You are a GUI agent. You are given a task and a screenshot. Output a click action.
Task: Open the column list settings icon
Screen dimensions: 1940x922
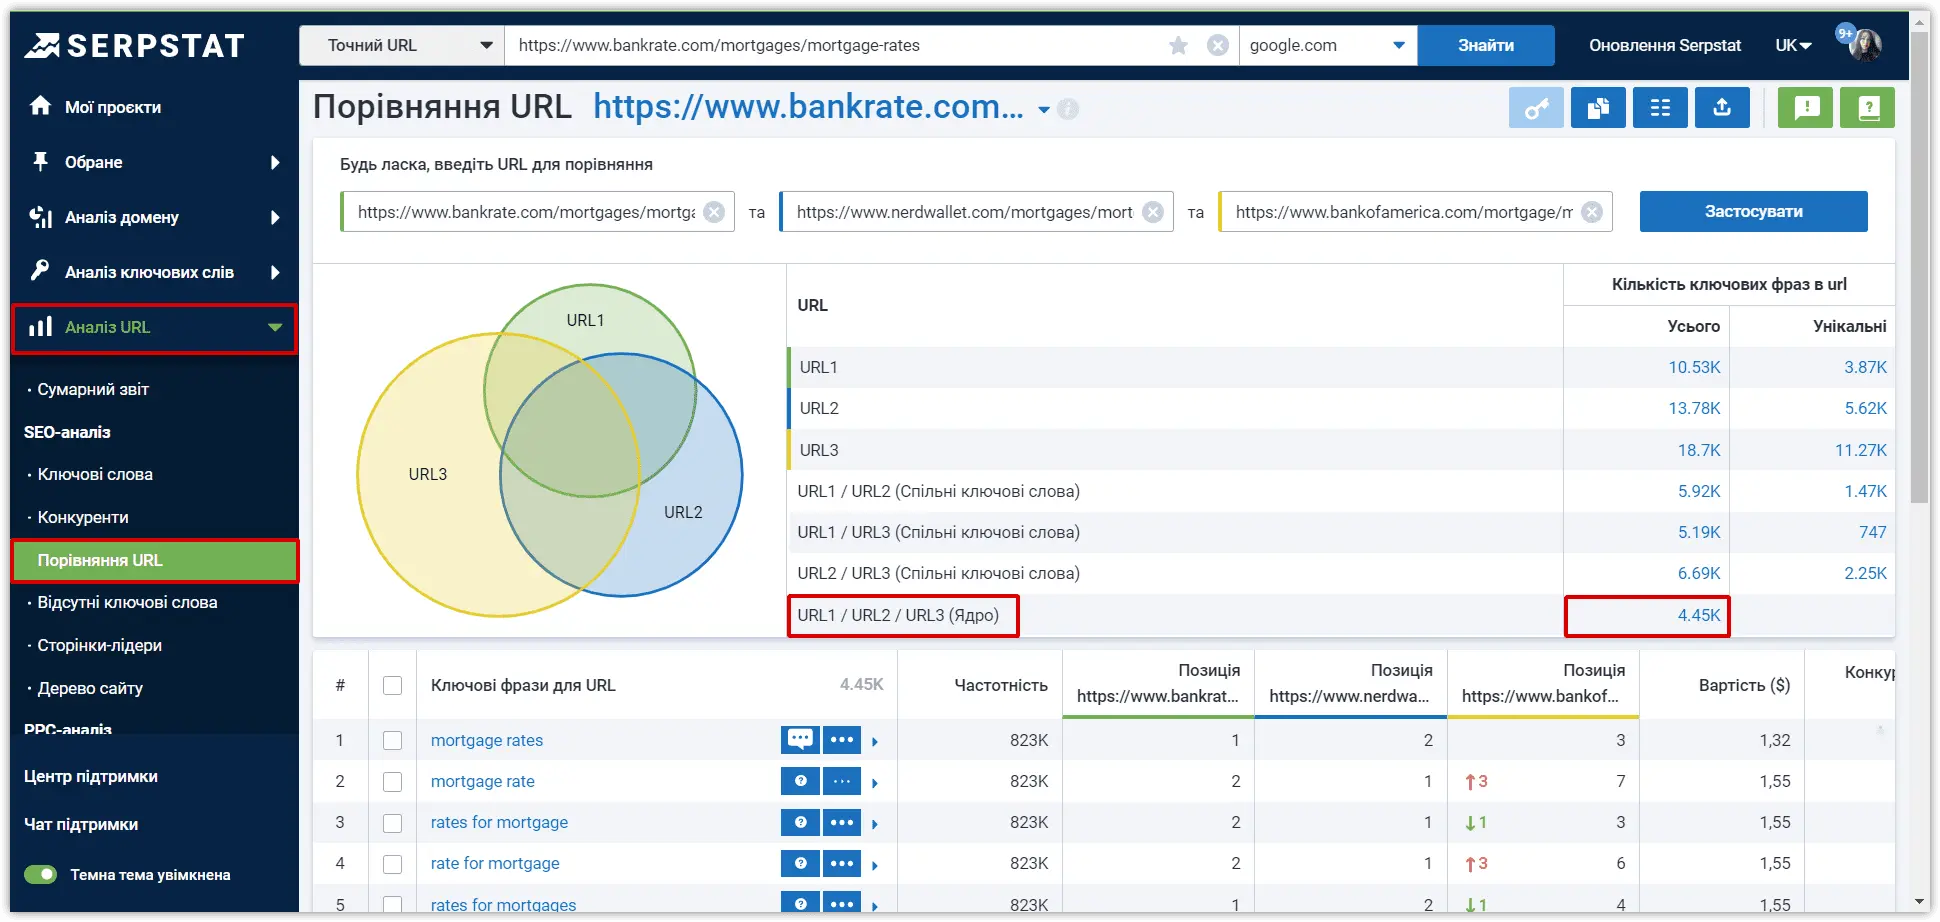pyautogui.click(x=1660, y=108)
